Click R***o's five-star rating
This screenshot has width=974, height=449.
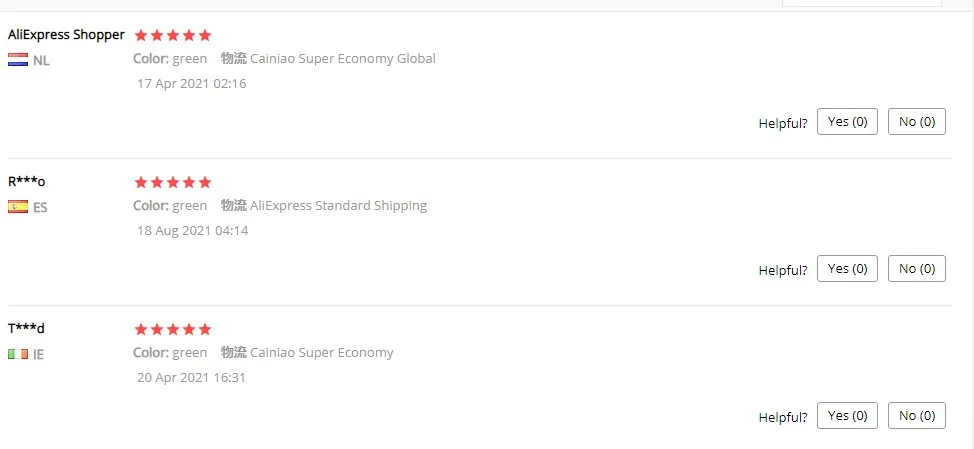point(173,182)
